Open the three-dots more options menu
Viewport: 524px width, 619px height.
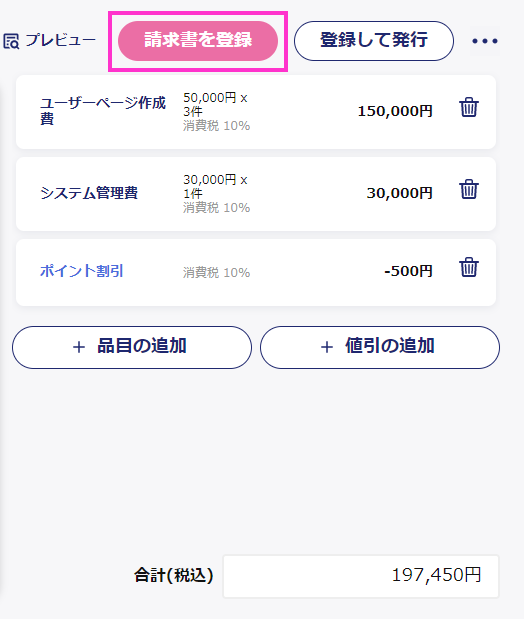tap(485, 41)
